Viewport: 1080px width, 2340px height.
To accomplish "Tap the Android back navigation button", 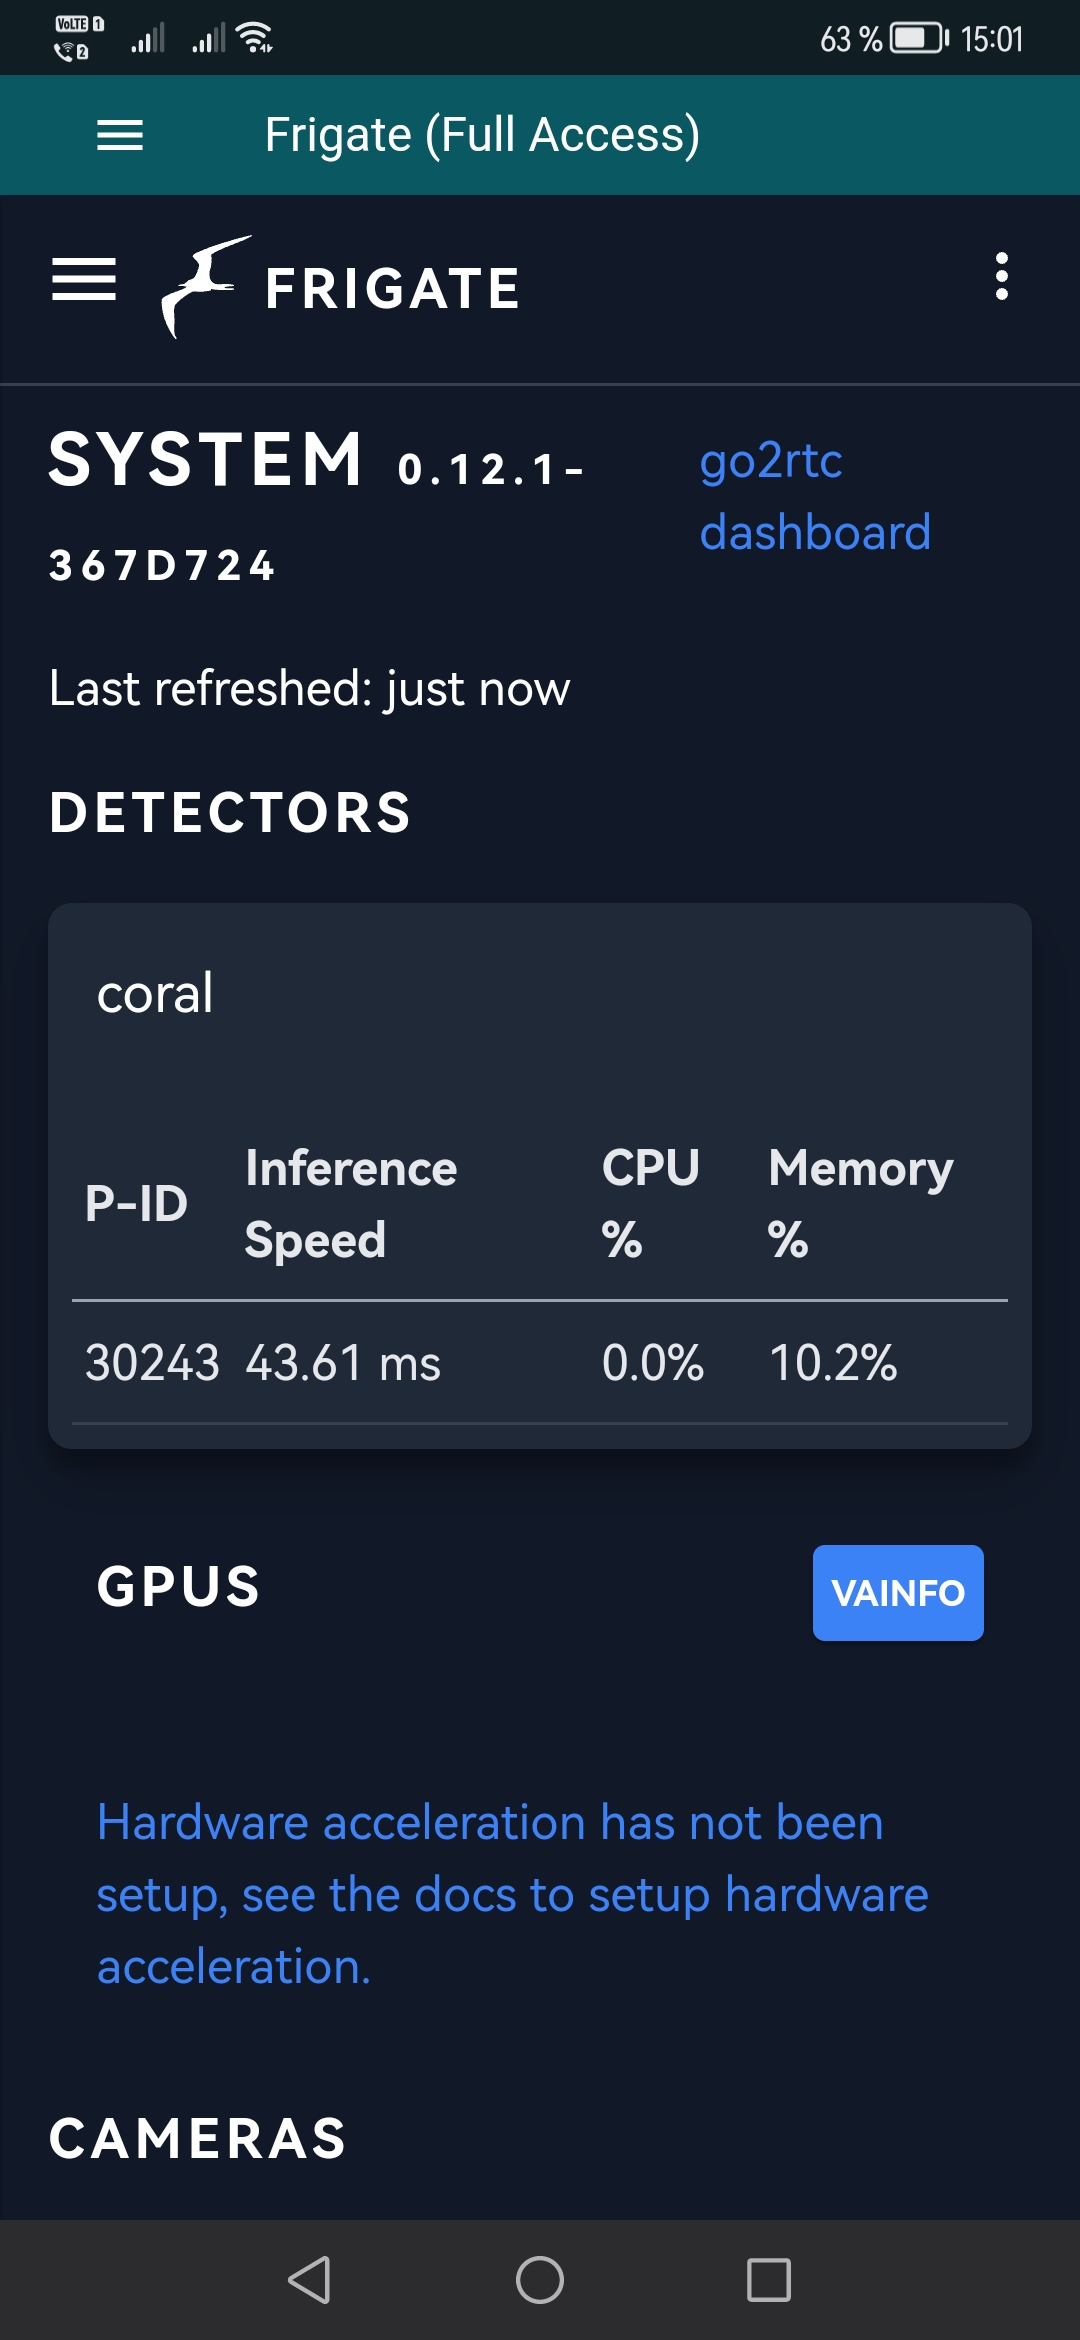I will pos(309,2280).
